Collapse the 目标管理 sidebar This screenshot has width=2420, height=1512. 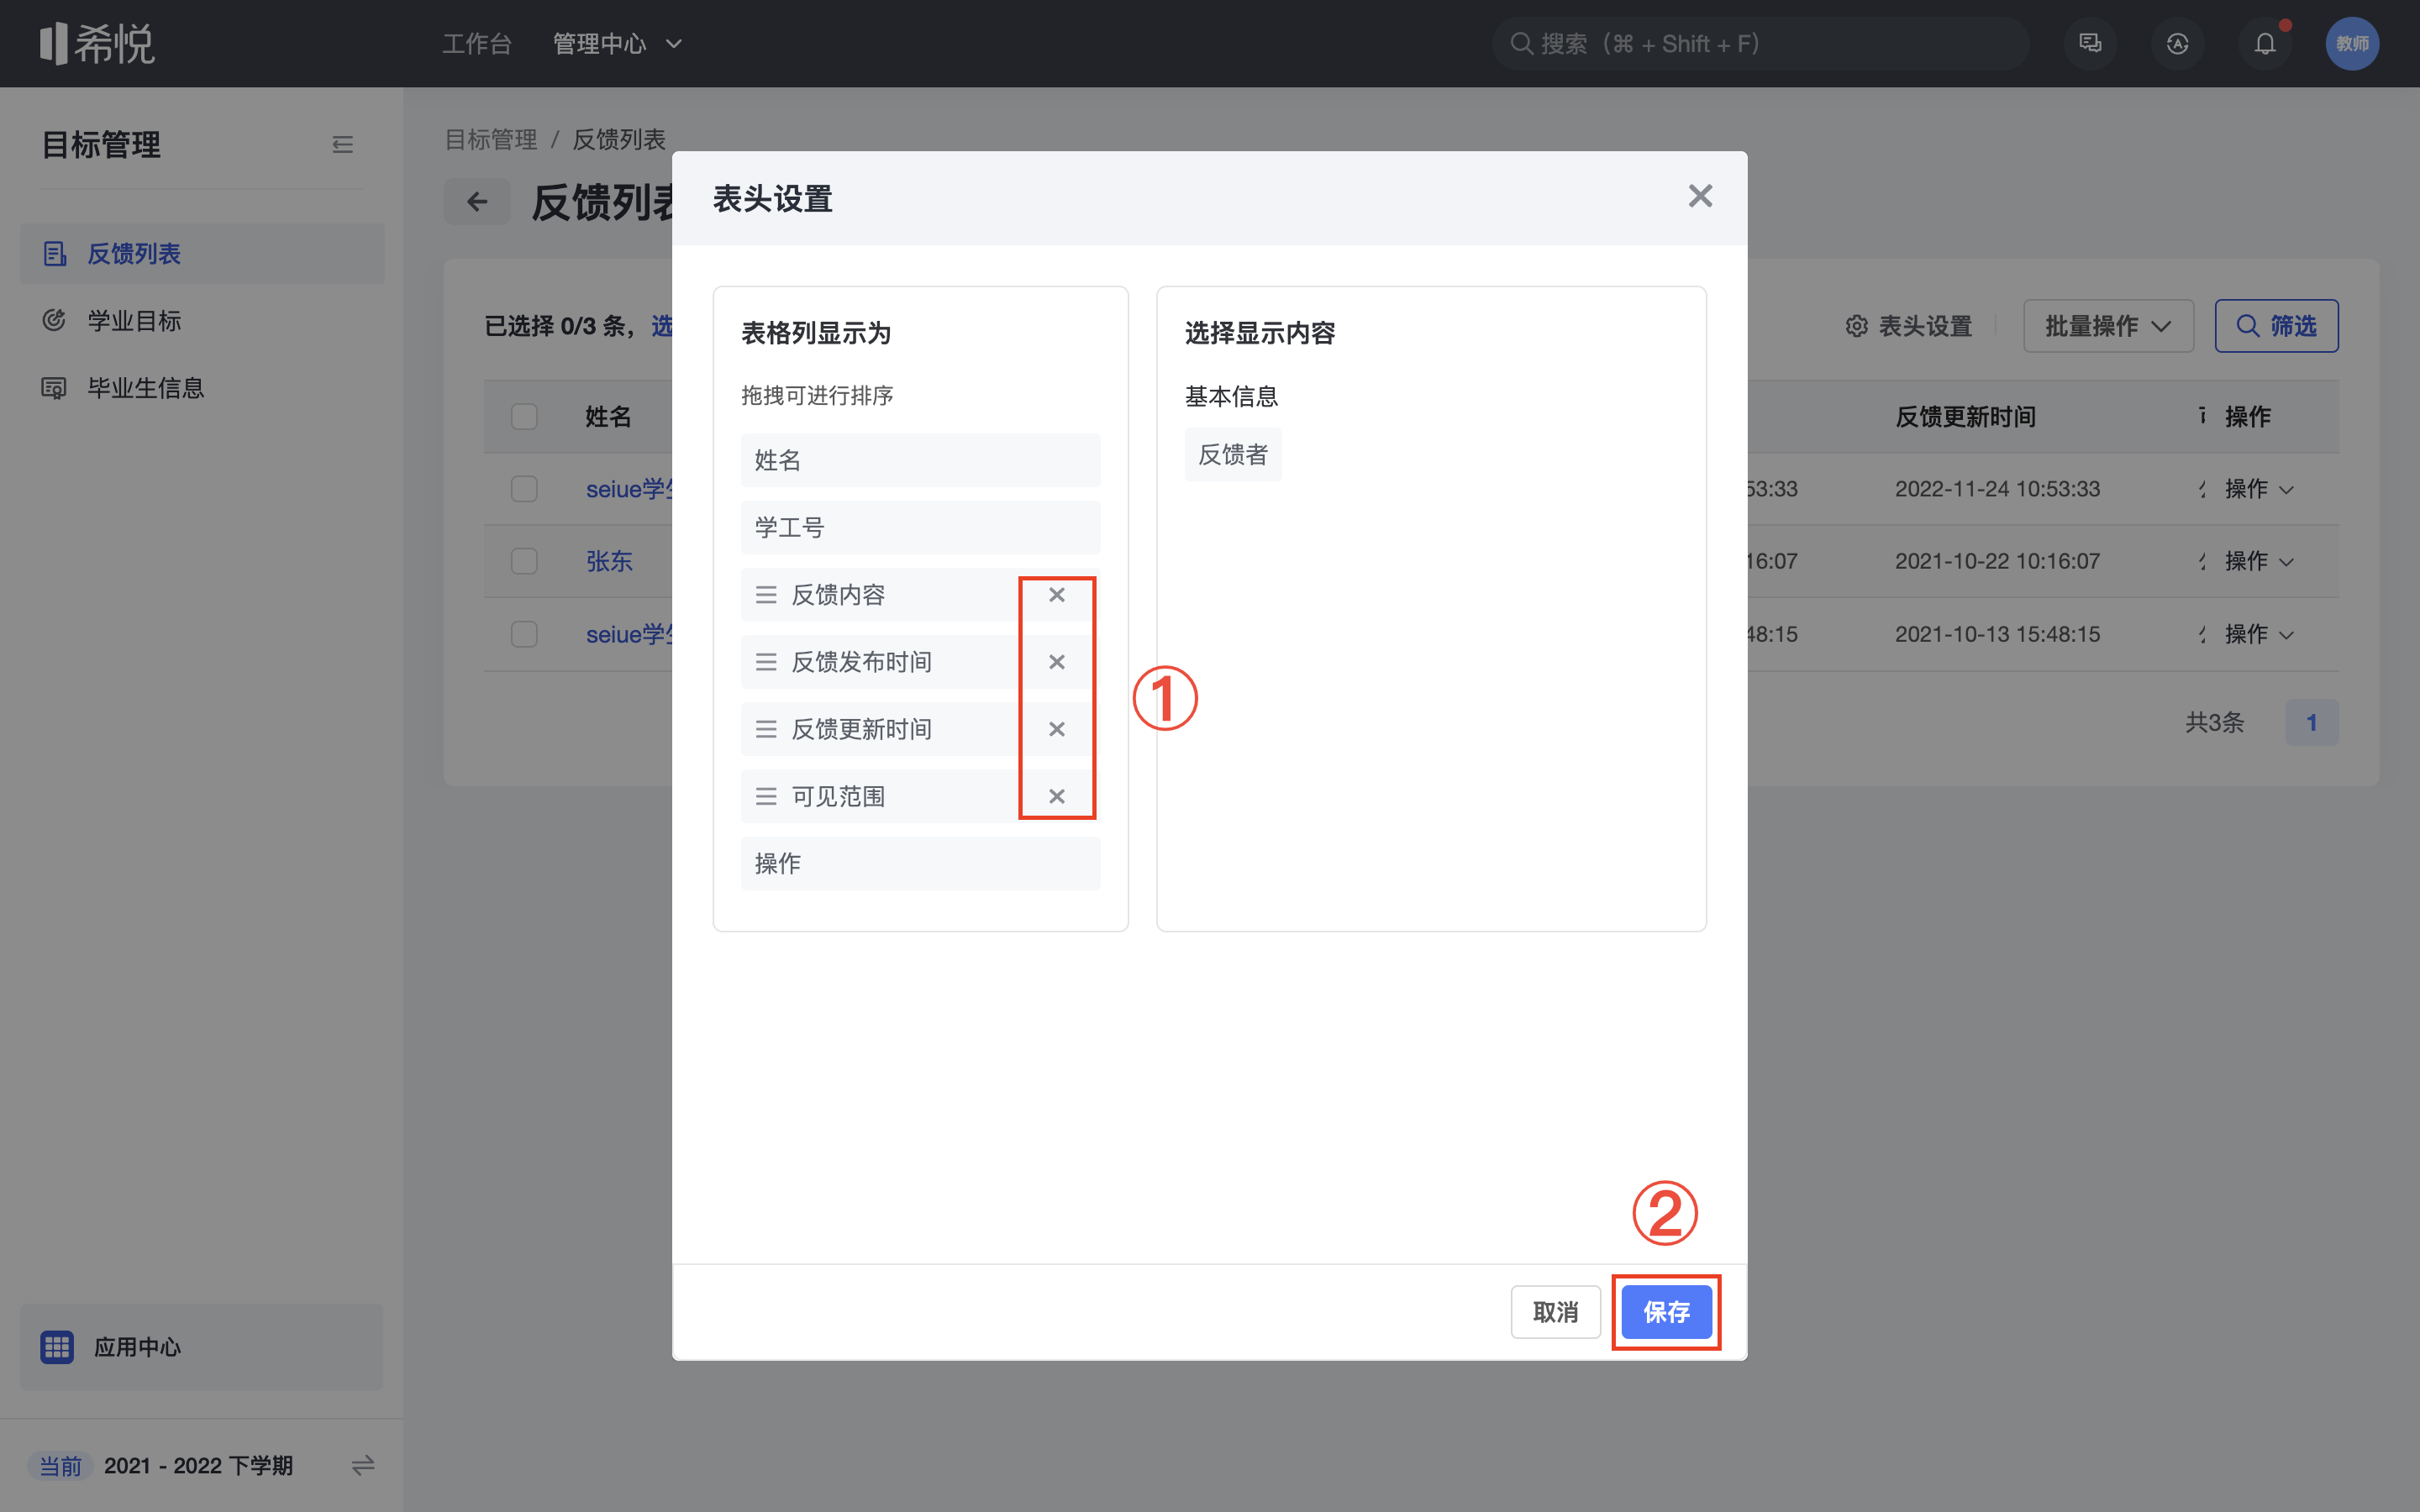(342, 145)
